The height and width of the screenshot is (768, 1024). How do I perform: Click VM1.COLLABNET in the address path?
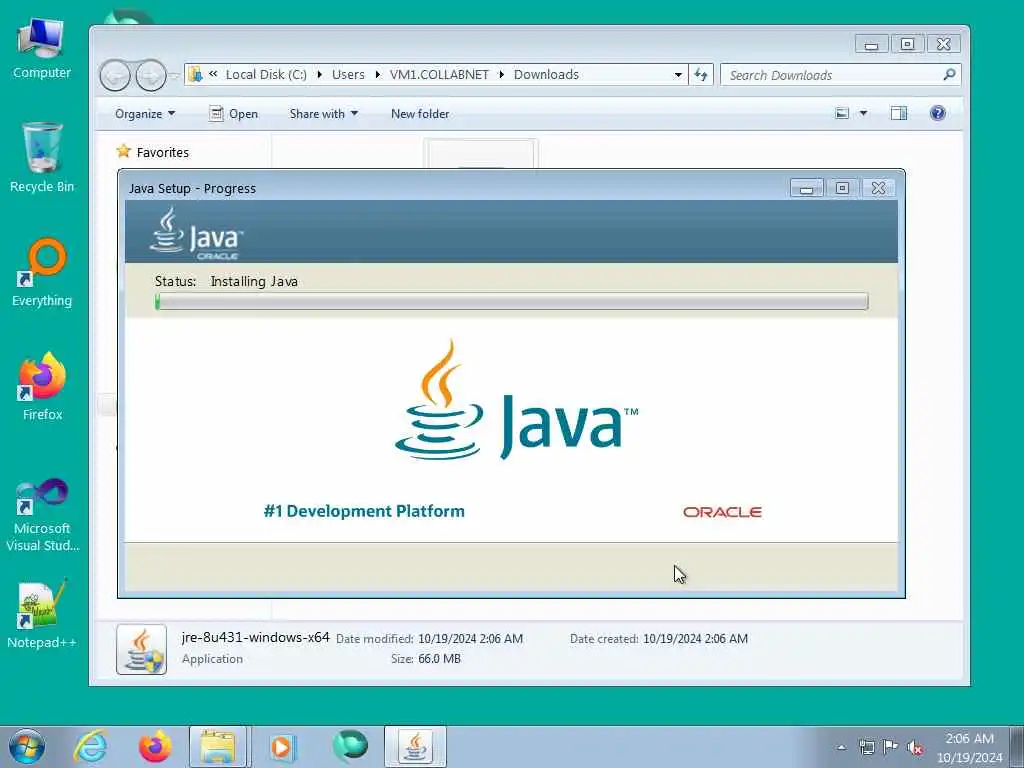click(439, 74)
